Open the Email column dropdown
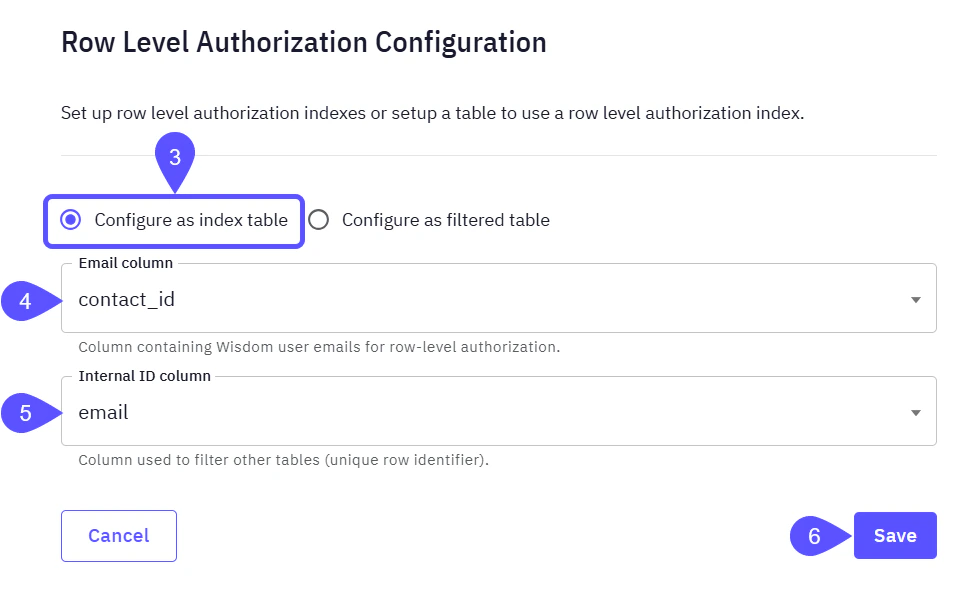This screenshot has height=594, width=976. 500,298
